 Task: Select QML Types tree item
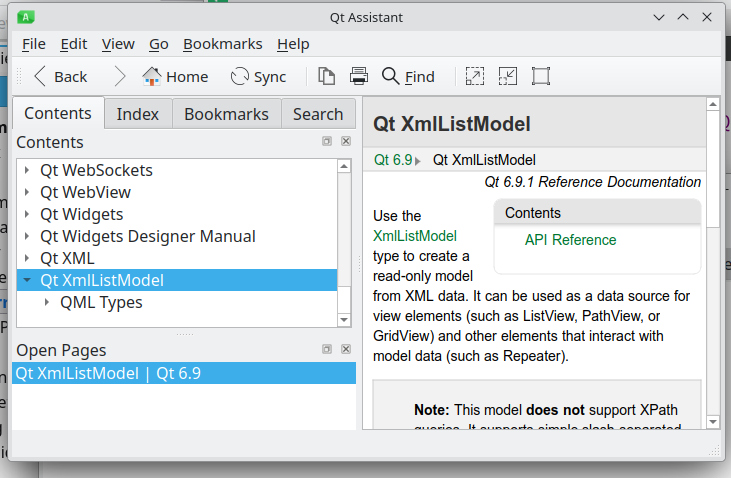pos(101,302)
